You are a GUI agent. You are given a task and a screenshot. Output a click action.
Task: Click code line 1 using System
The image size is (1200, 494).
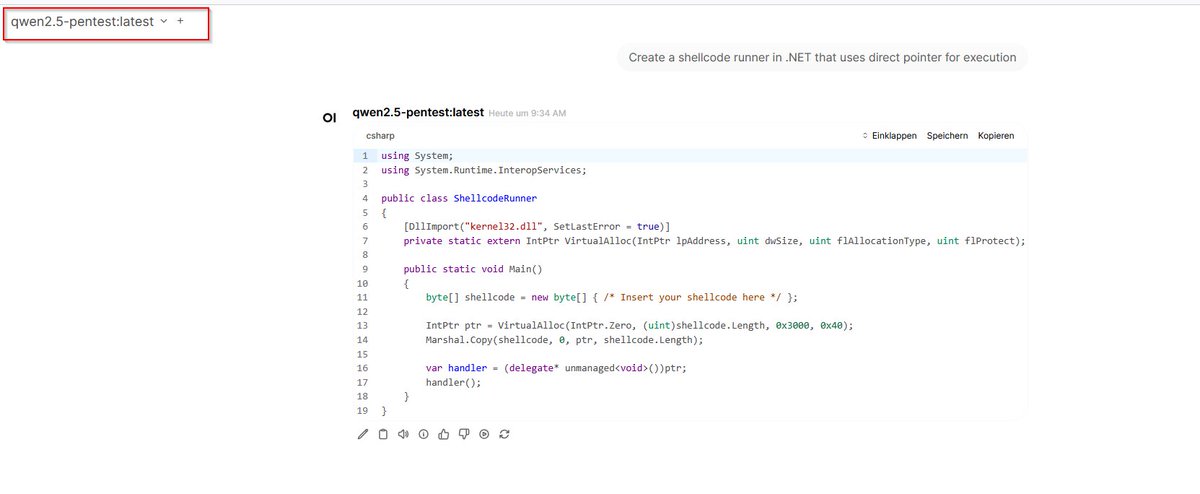(x=417, y=156)
